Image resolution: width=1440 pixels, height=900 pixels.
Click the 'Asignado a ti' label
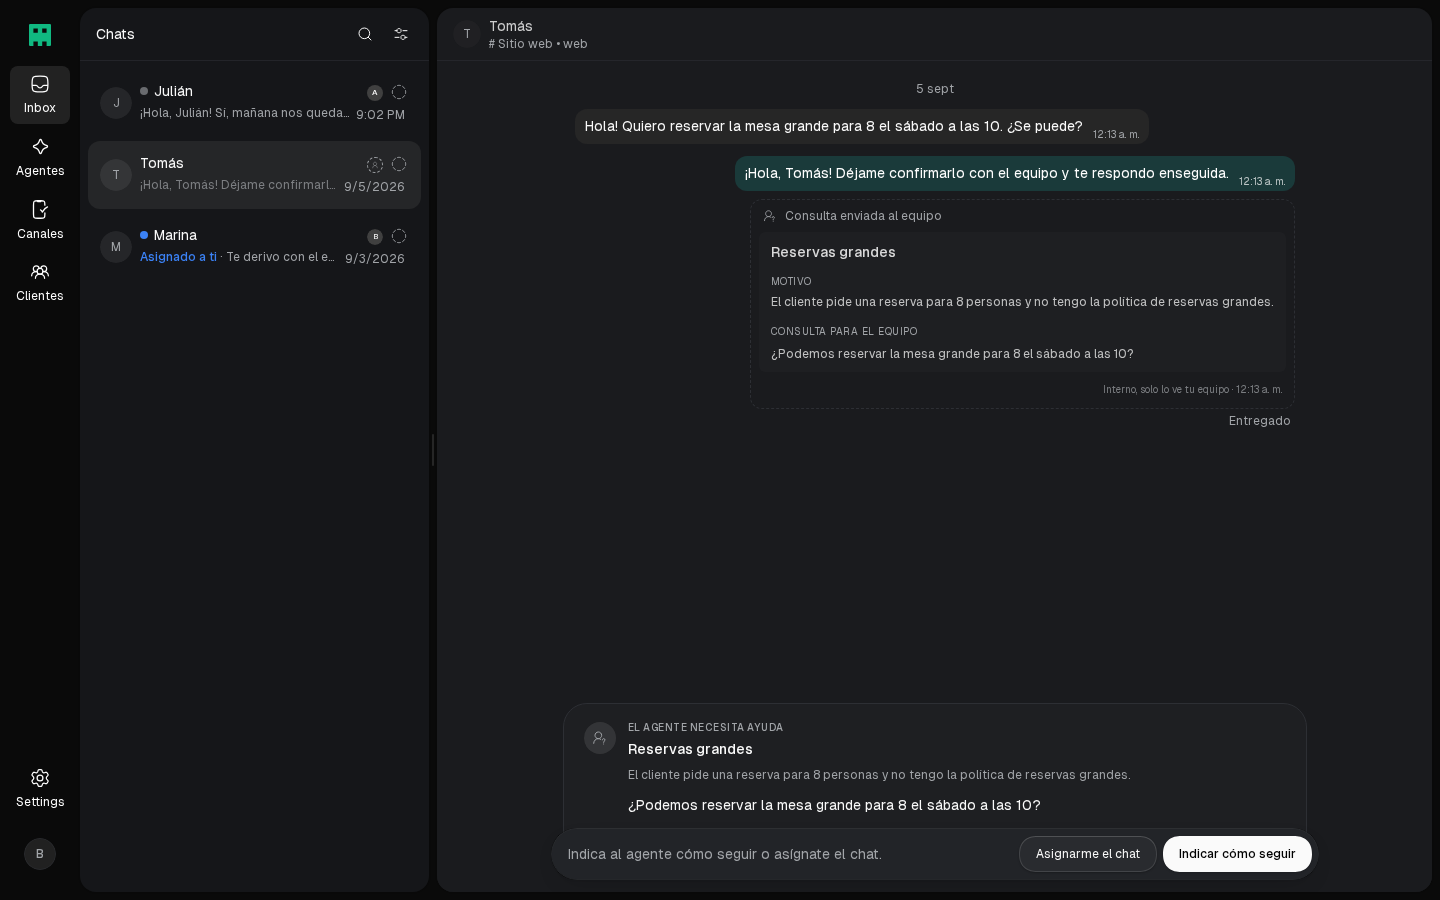(178, 257)
